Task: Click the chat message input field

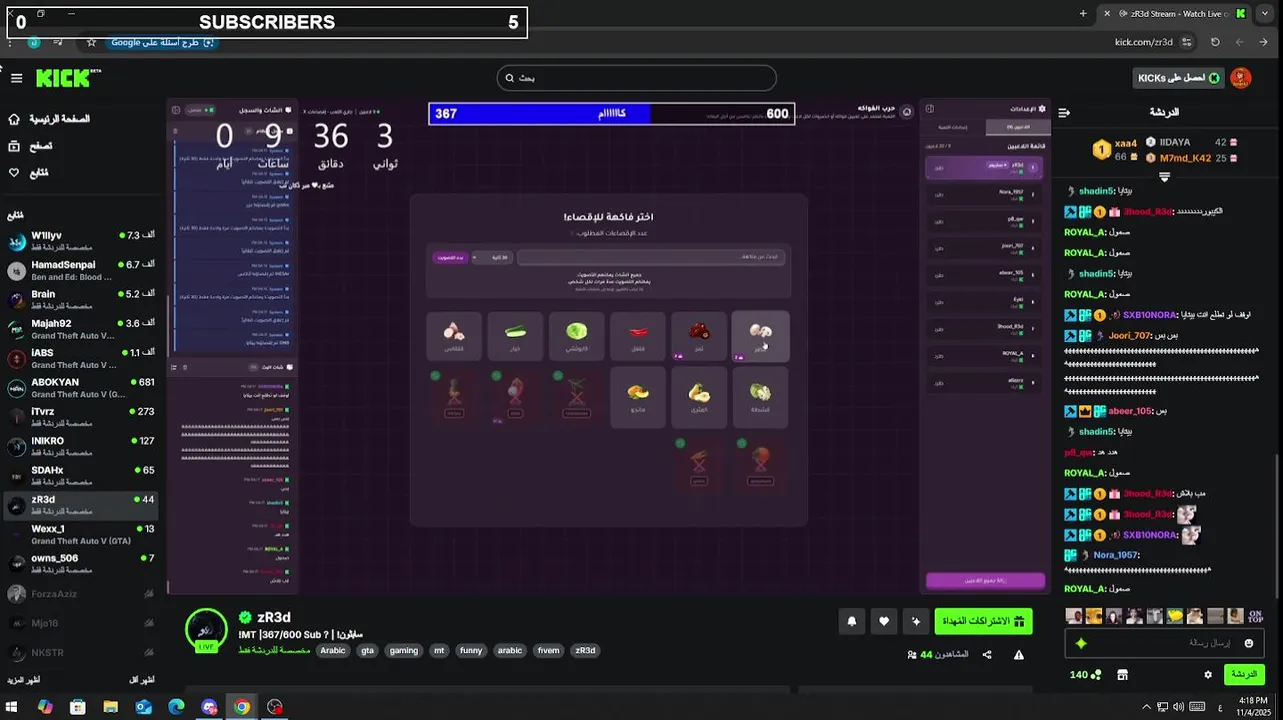Action: (1164, 643)
